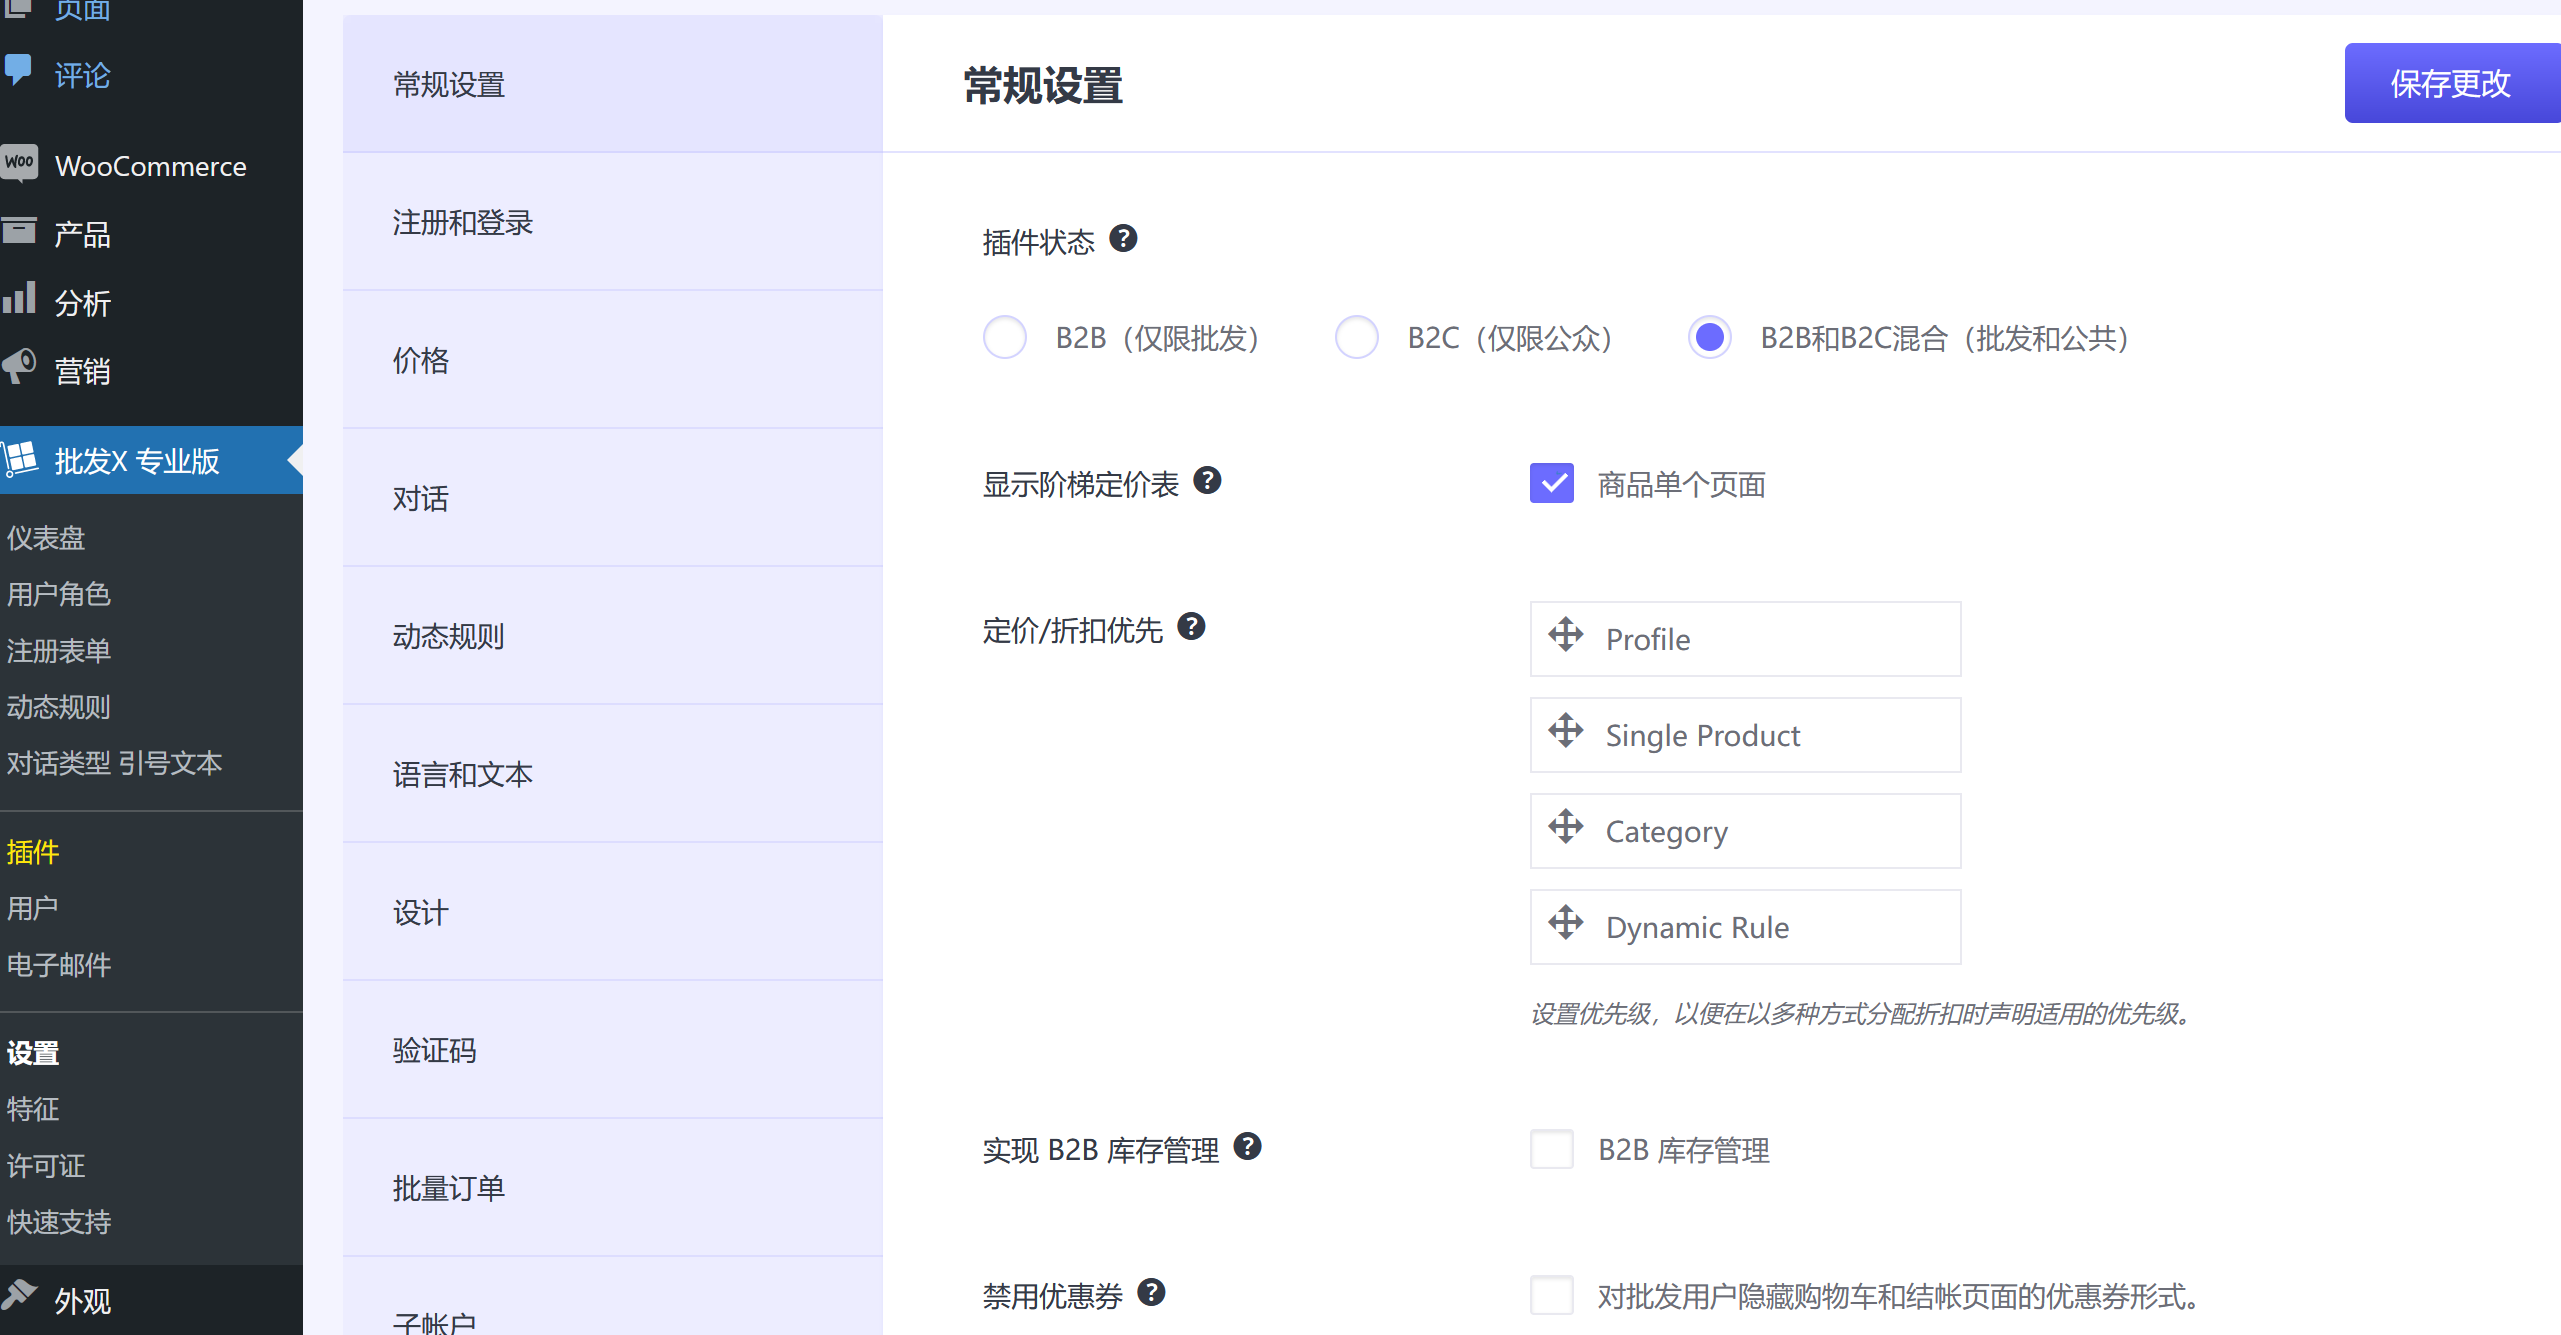Click help icon next to 实现 B2B 库存管理
This screenshot has height=1335, width=2561.
1247,1147
